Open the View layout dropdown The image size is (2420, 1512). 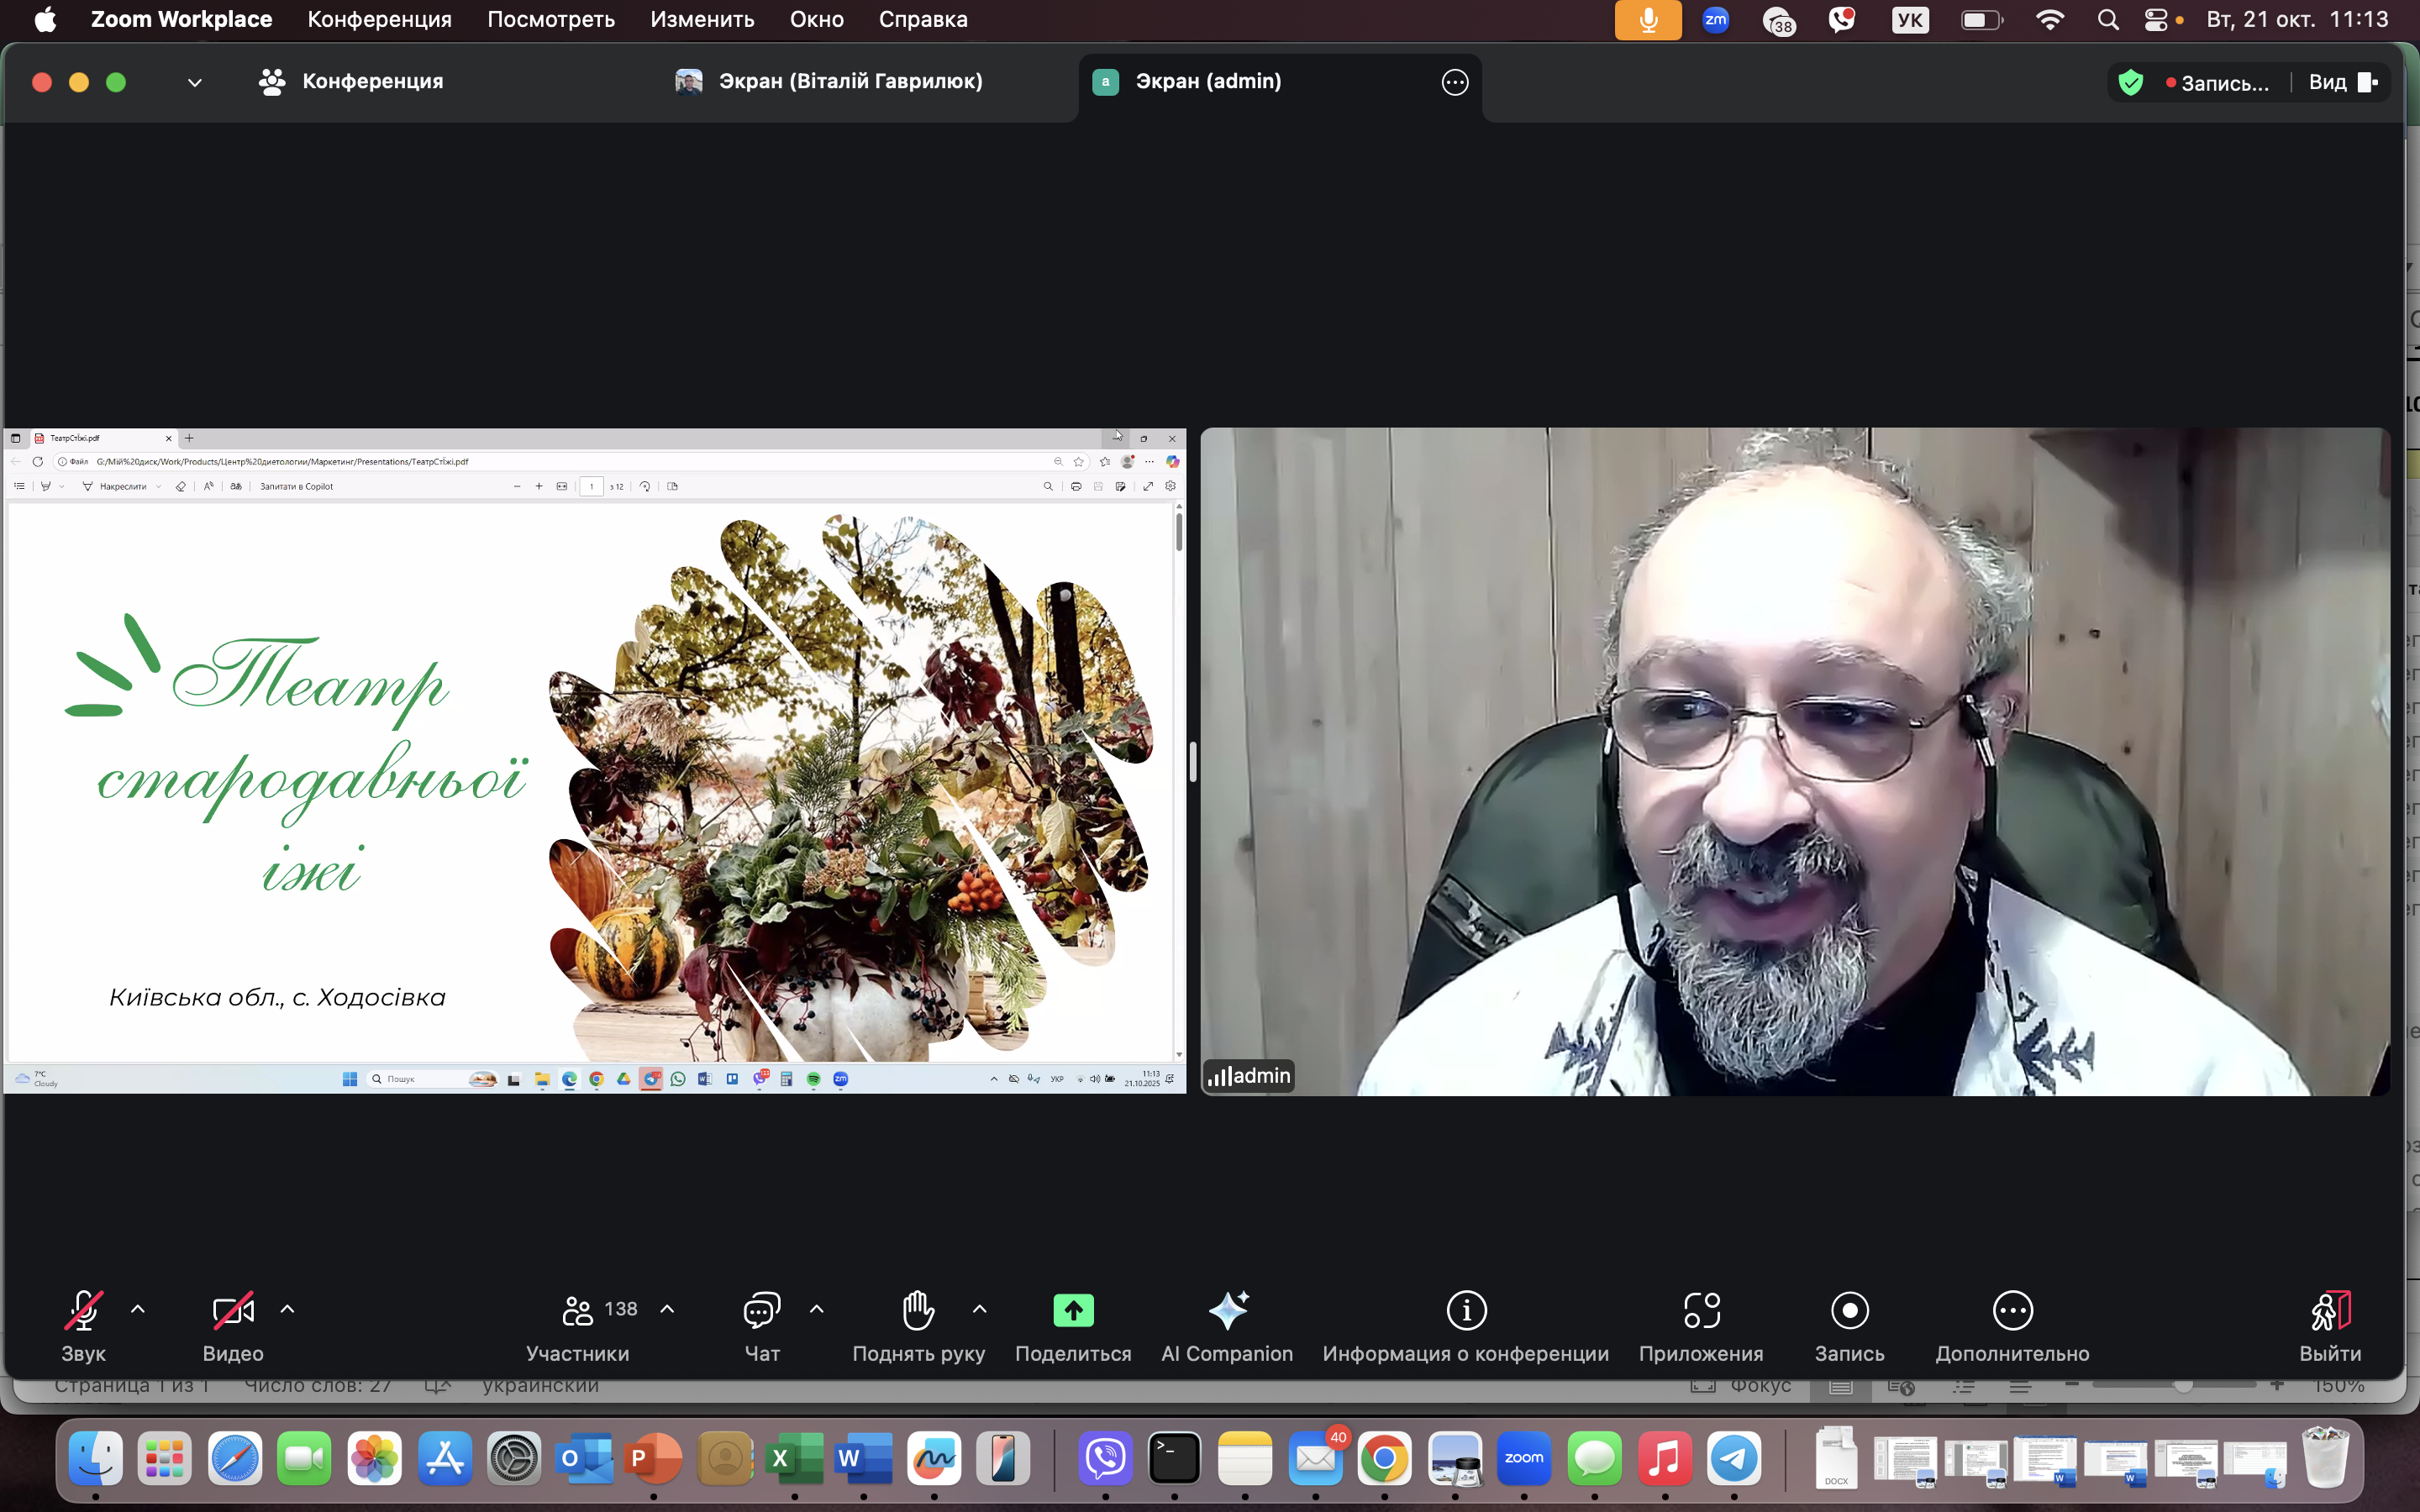pos(2342,83)
